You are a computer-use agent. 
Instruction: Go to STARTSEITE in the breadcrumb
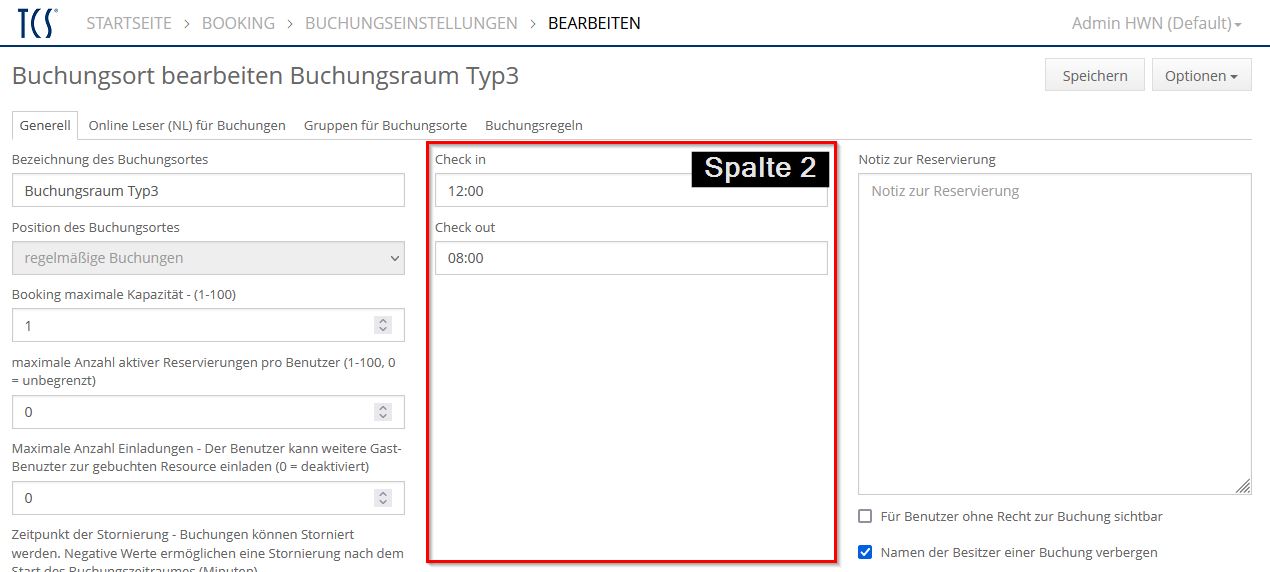(x=129, y=23)
